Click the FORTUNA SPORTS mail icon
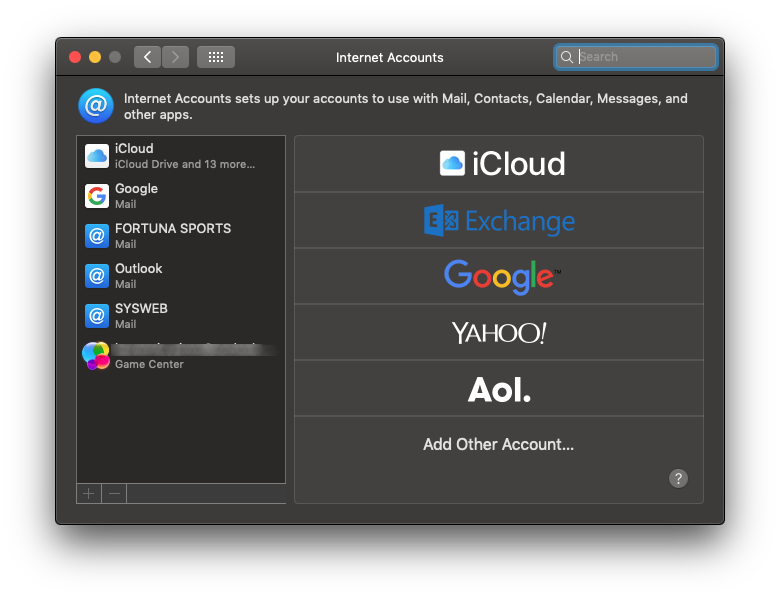 pos(97,236)
